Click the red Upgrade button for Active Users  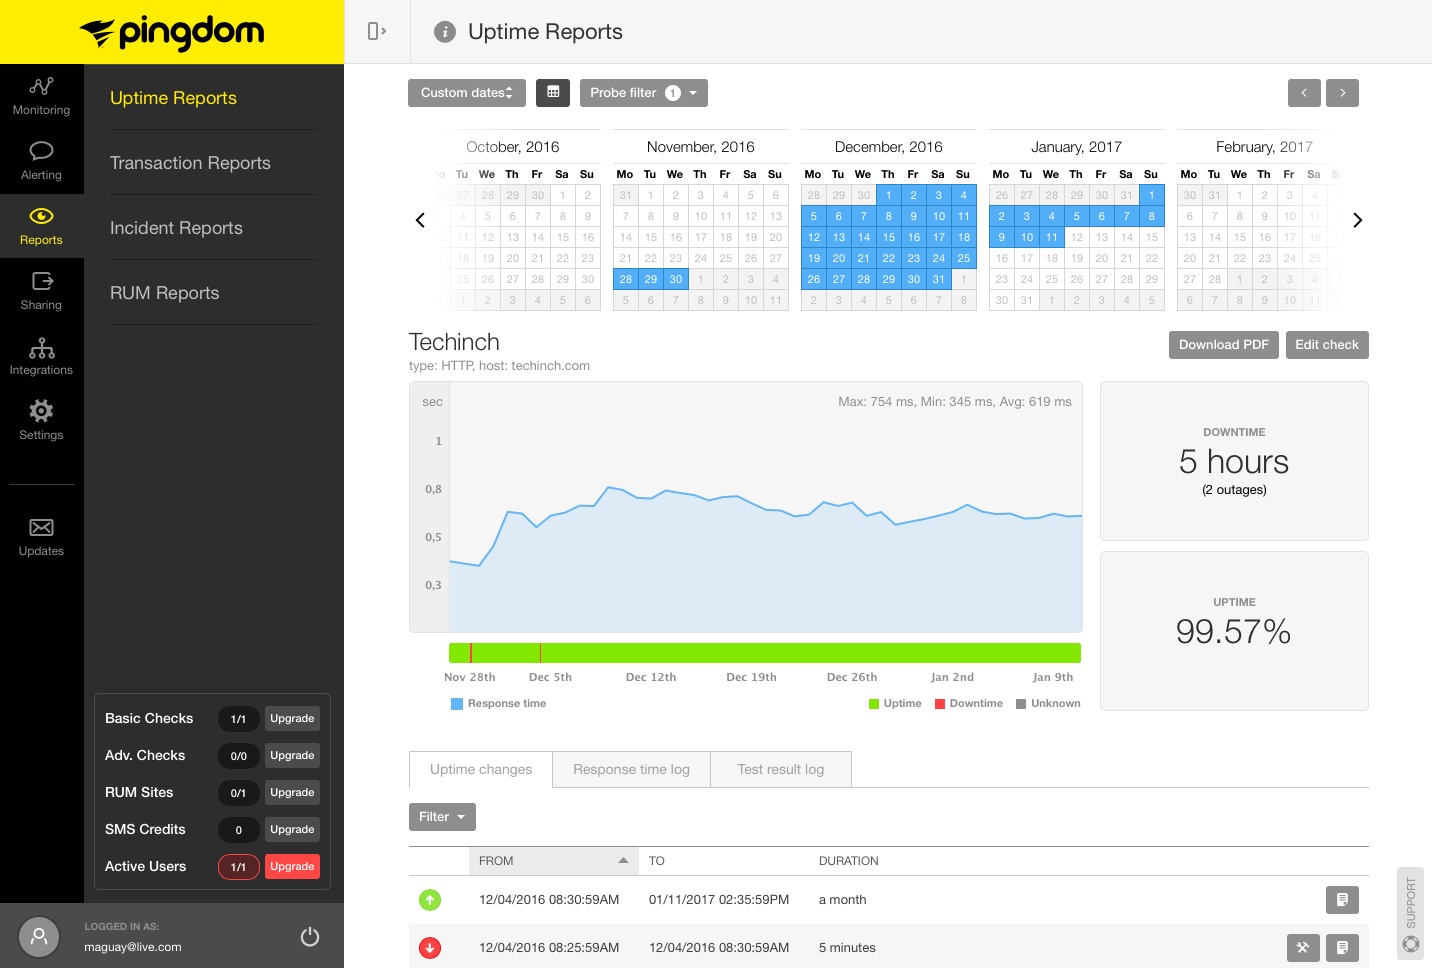coord(292,867)
